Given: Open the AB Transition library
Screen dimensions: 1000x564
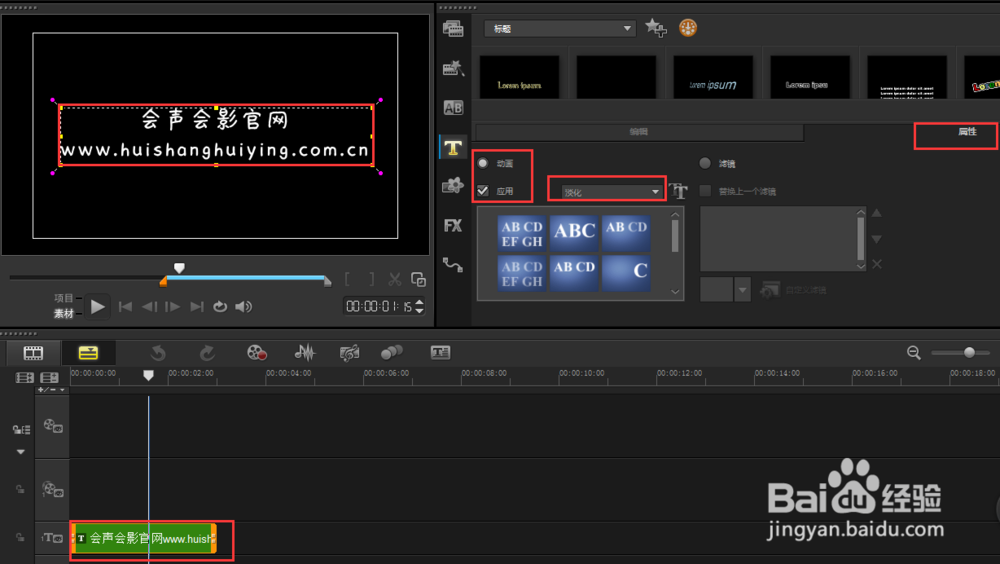Looking at the screenshot, I should 453,108.
